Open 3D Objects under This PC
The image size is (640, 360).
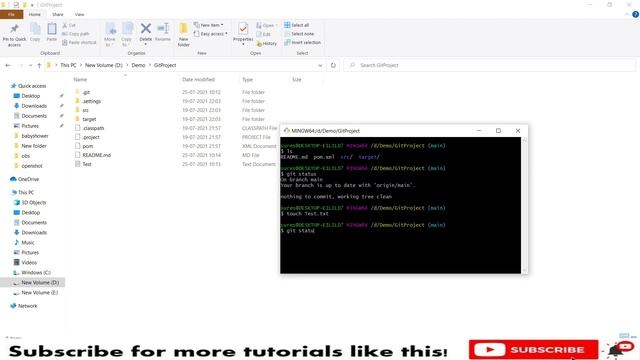[33, 202]
